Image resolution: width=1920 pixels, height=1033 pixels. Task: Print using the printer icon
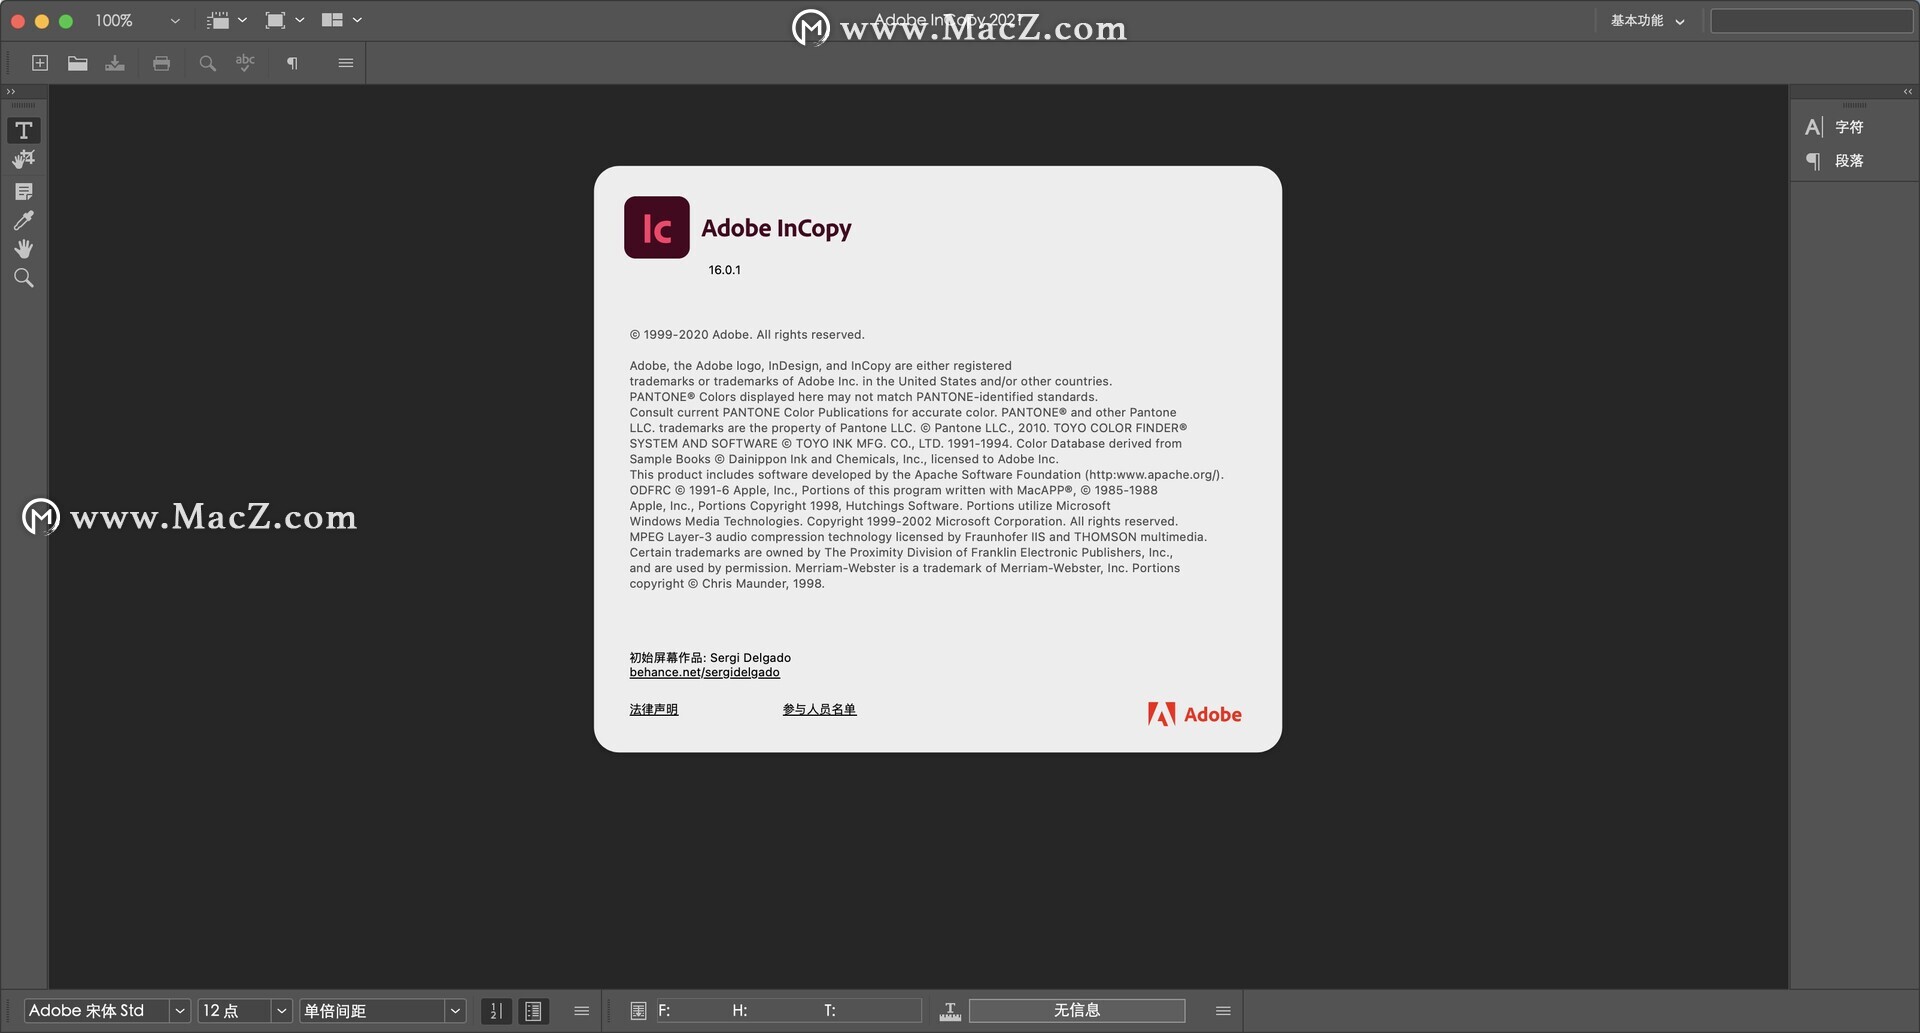click(161, 63)
